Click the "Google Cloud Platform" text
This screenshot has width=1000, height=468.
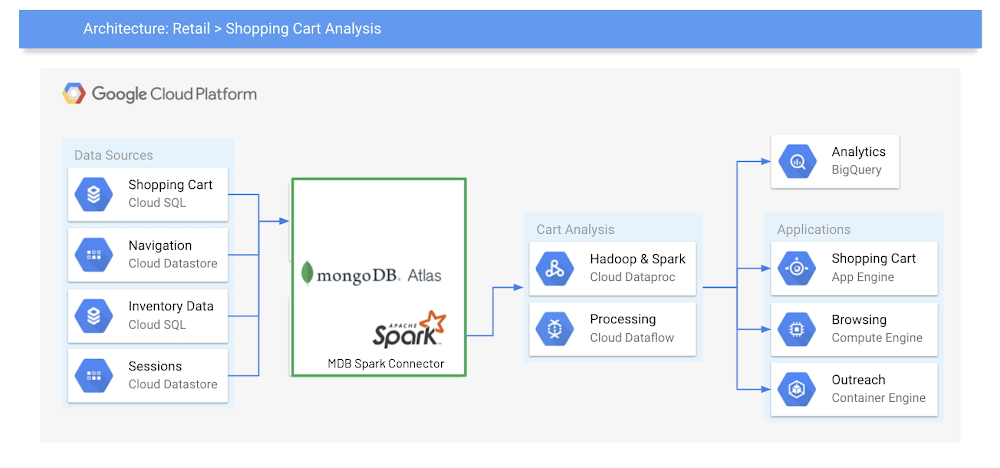click(174, 94)
